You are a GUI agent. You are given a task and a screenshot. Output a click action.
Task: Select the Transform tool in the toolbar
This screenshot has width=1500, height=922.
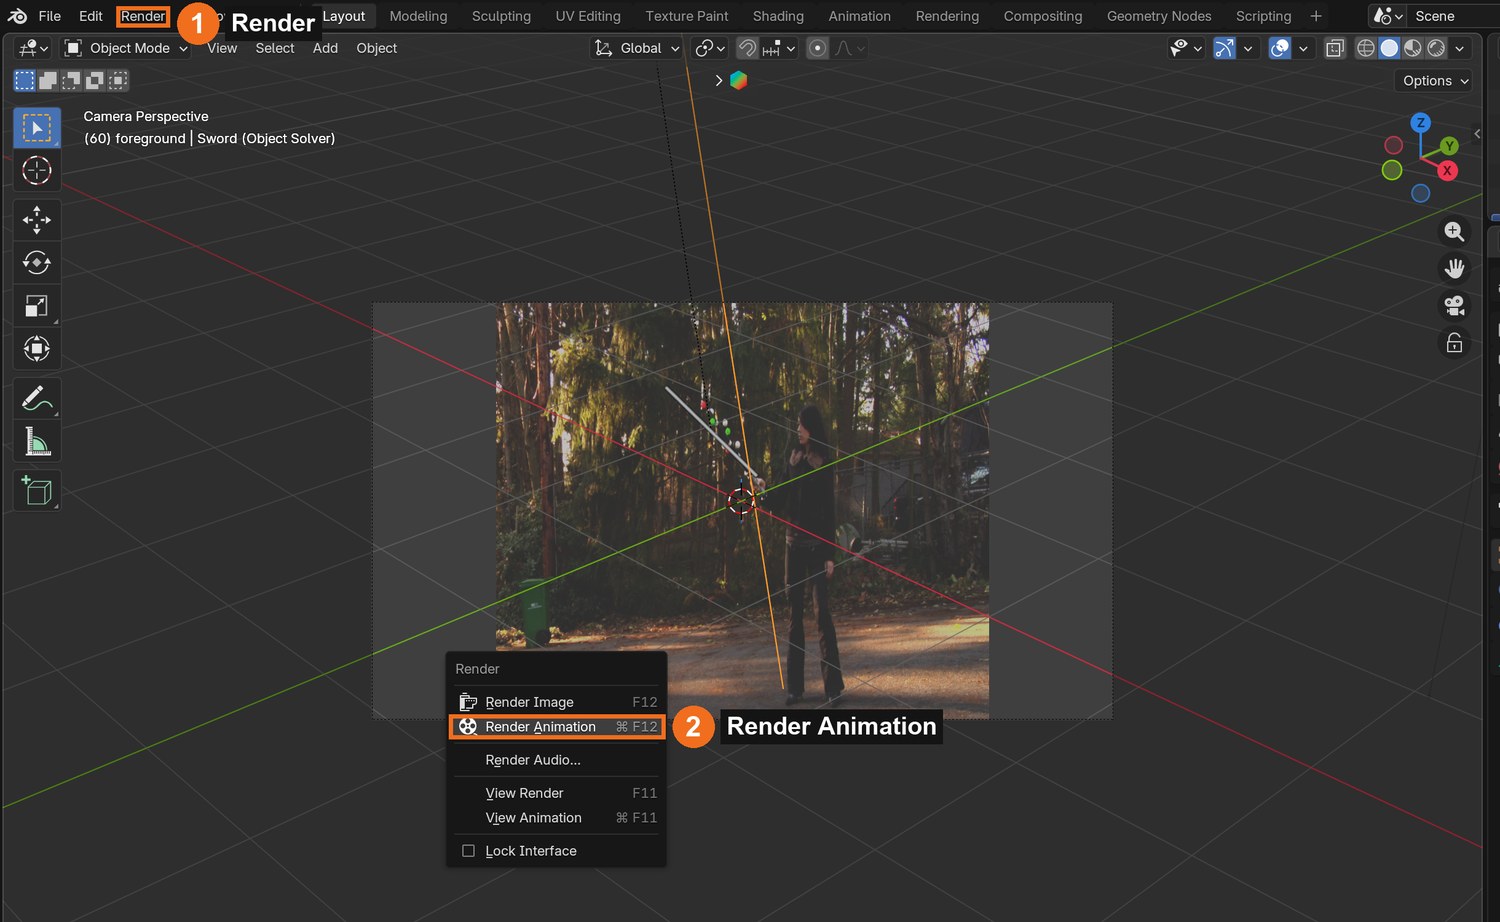tap(37, 349)
